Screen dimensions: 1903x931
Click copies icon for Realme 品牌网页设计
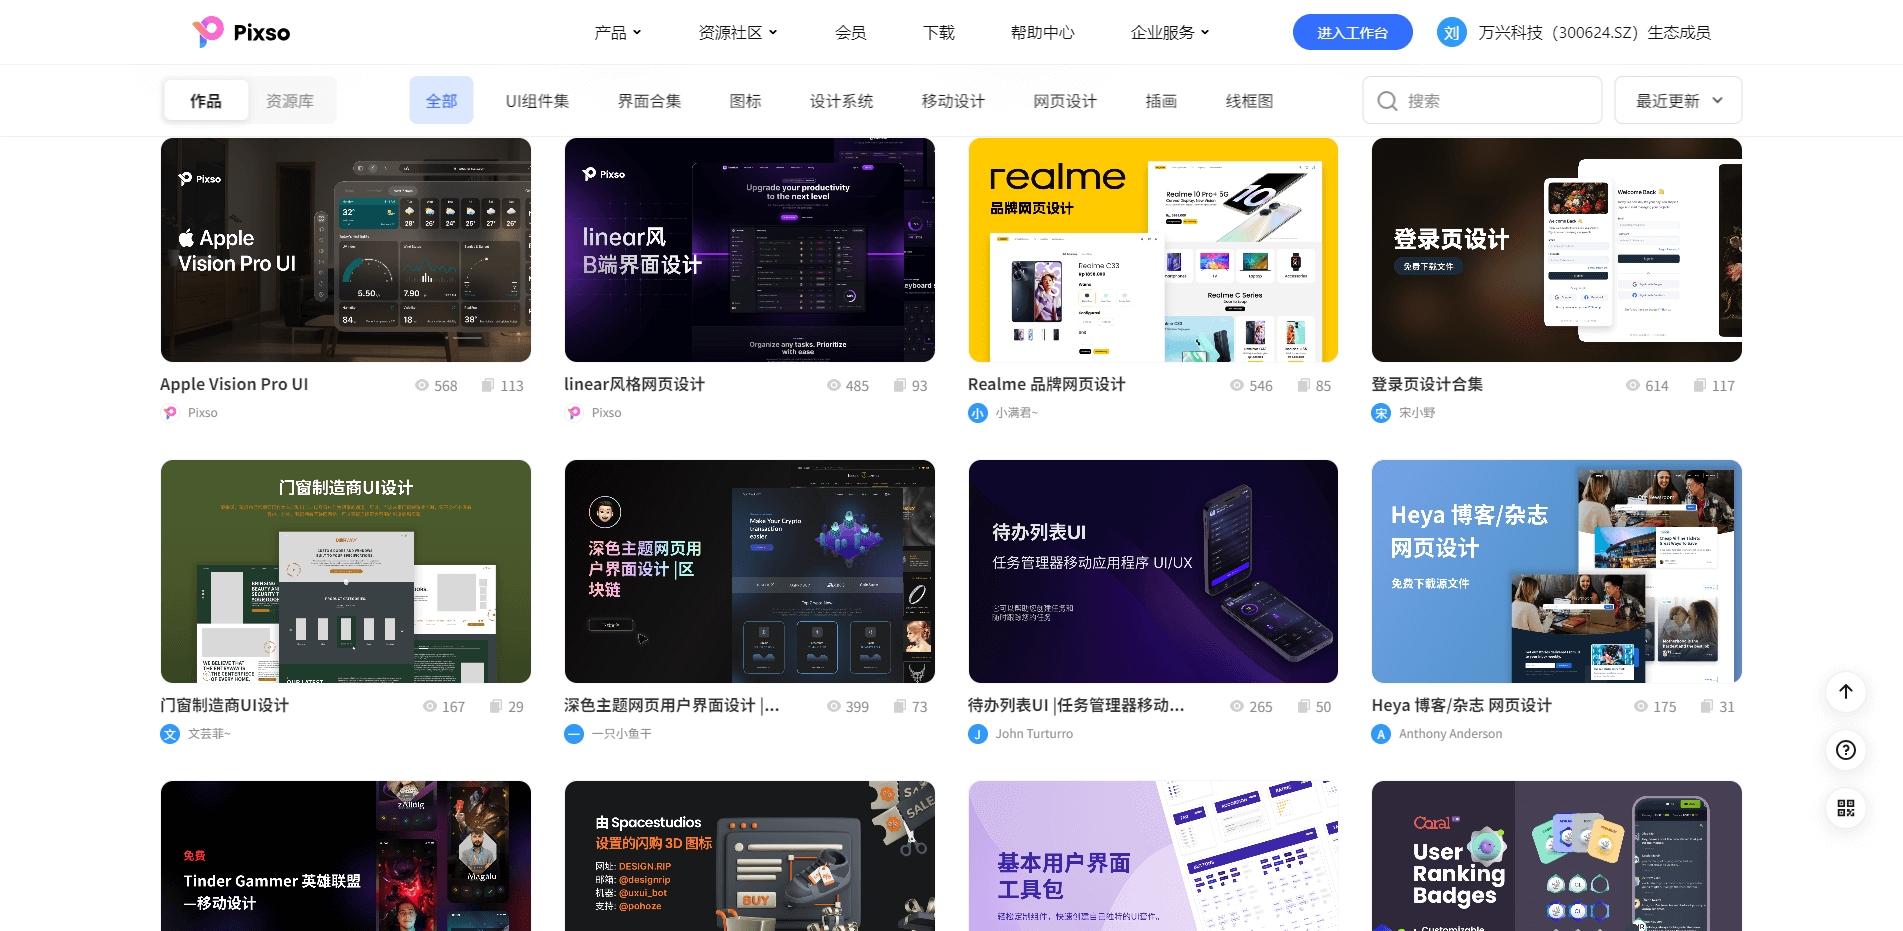(x=1304, y=385)
